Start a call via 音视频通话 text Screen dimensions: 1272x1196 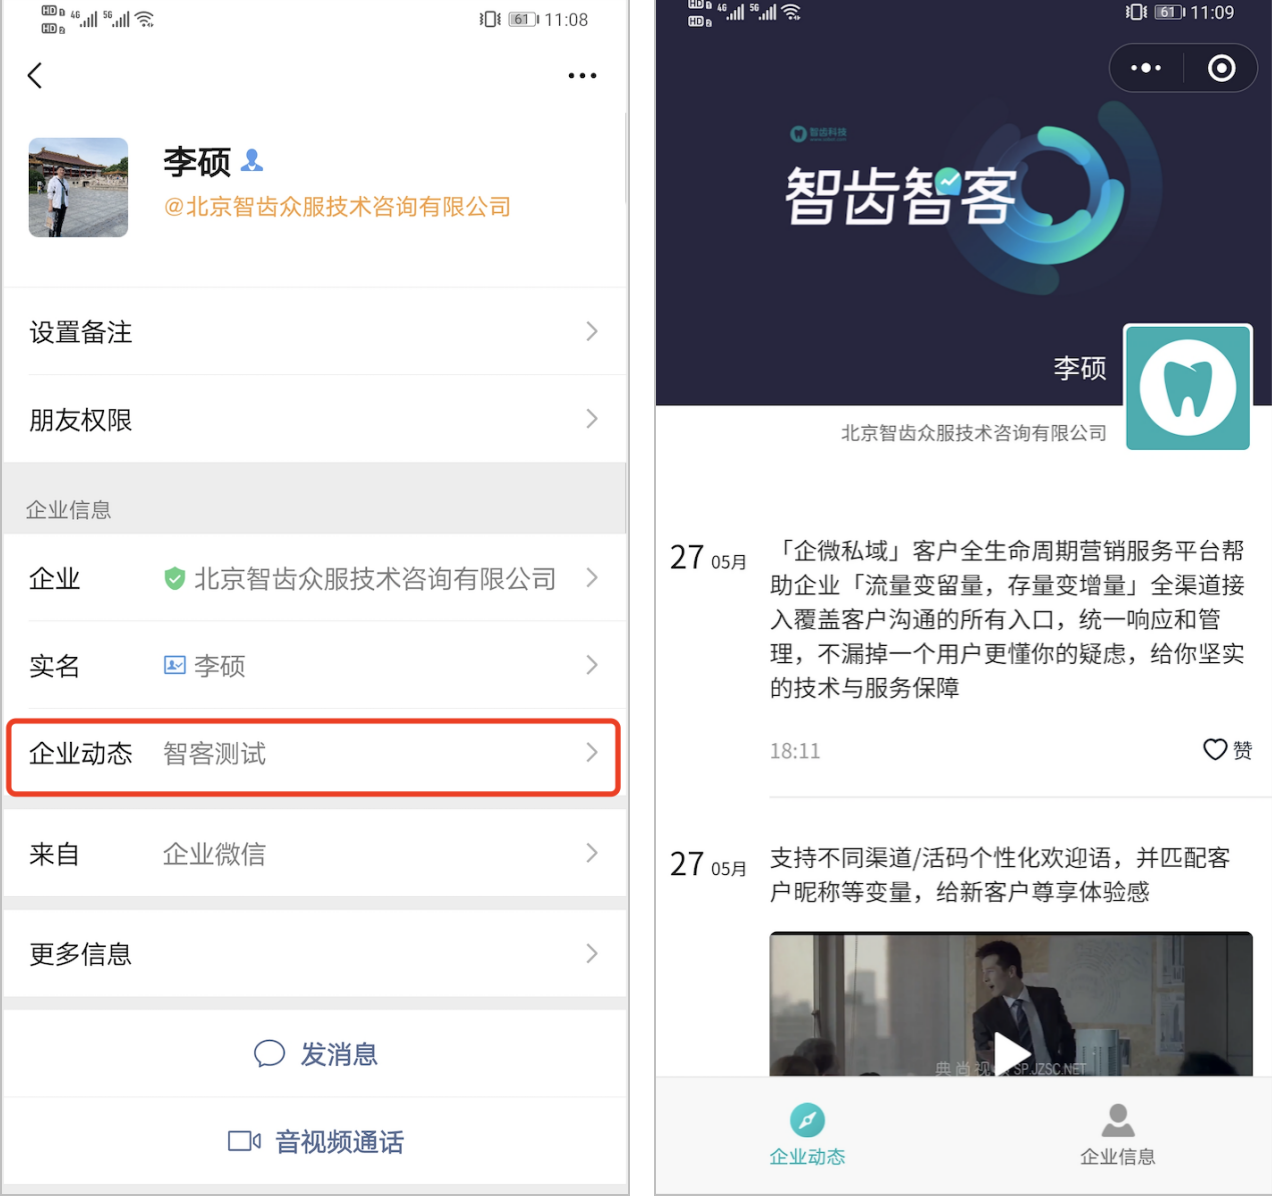[x=340, y=1142]
